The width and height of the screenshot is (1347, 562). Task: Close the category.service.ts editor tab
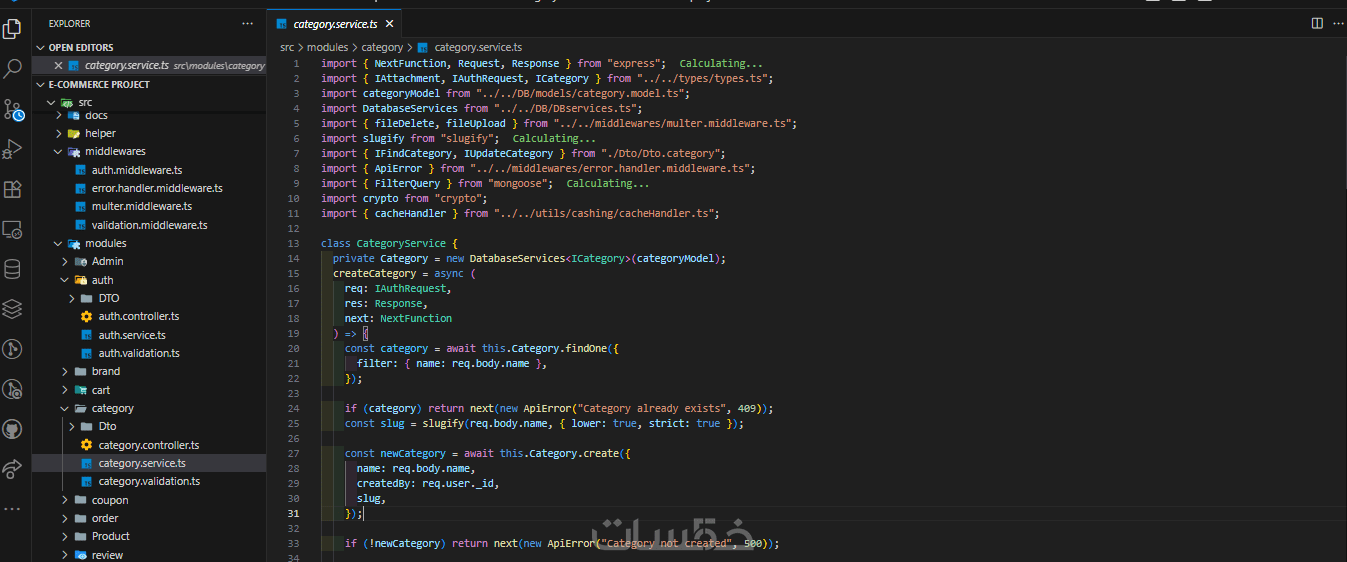pos(389,23)
